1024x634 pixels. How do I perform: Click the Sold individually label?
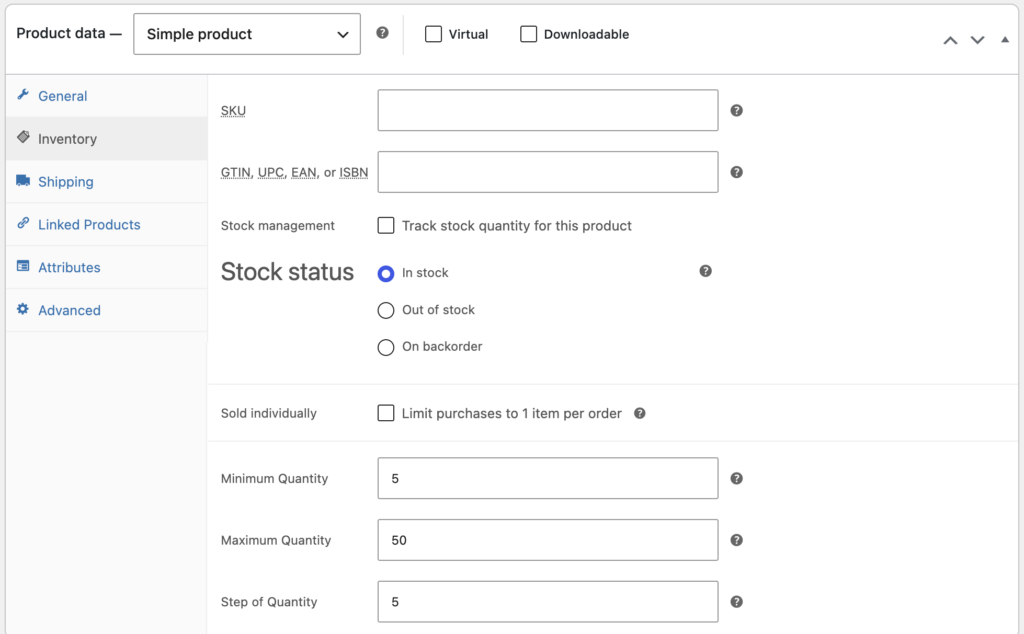pos(268,413)
